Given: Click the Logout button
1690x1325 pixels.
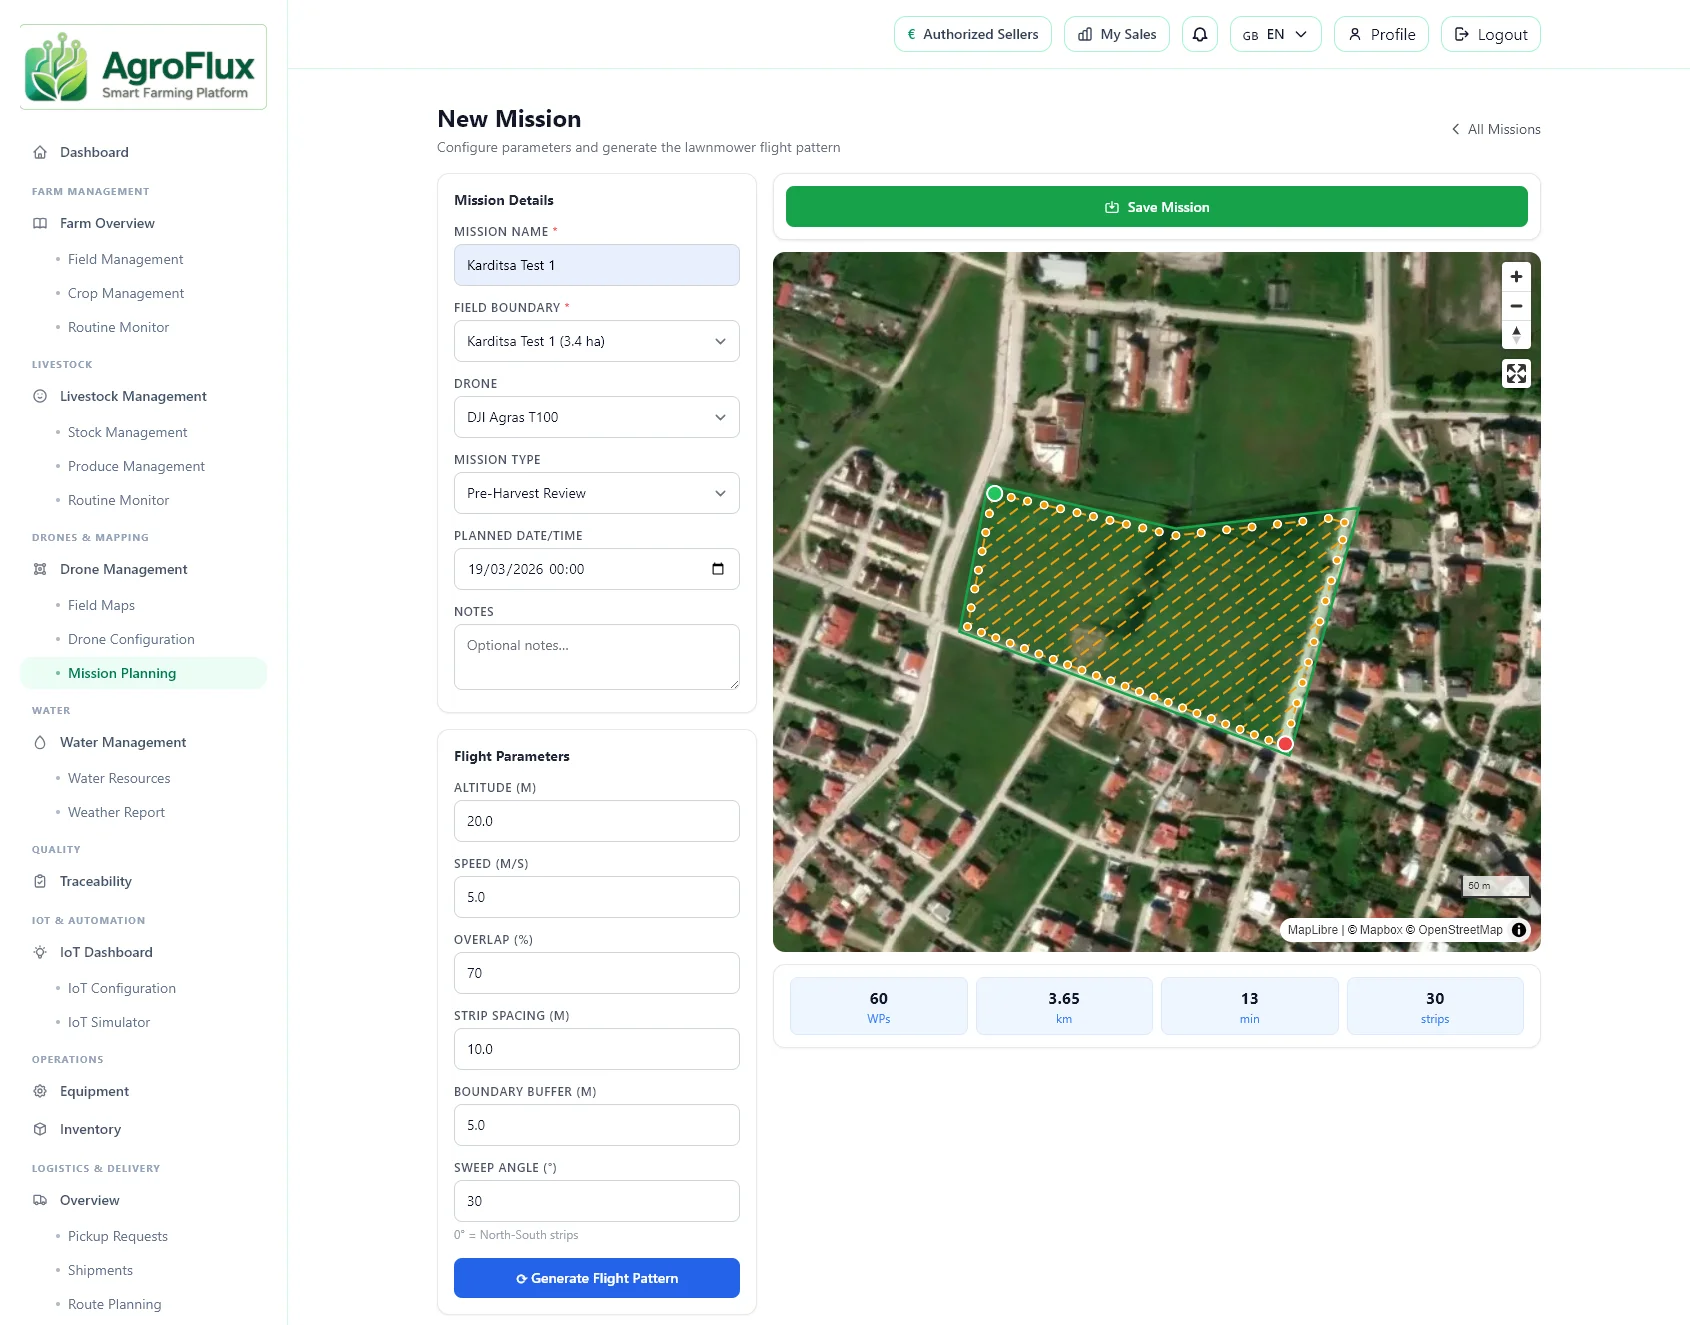Looking at the screenshot, I should tap(1490, 34).
